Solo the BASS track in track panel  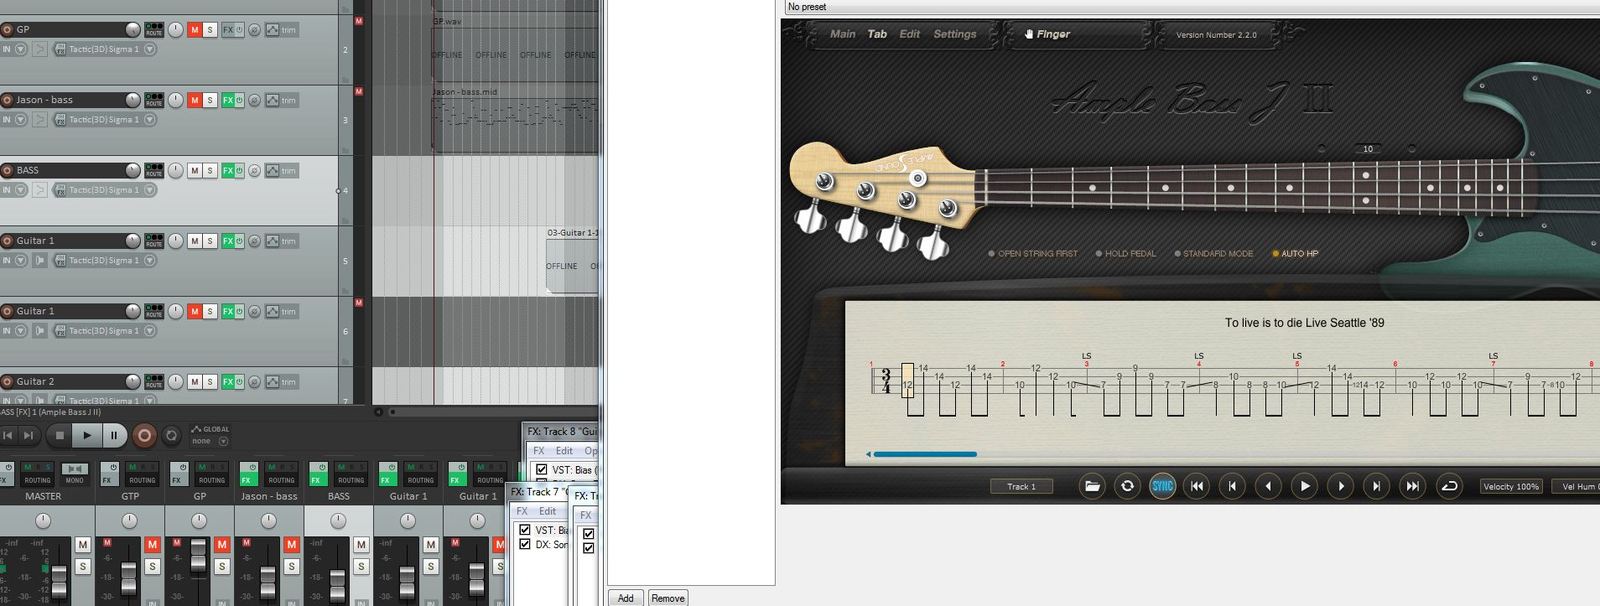[x=210, y=171]
